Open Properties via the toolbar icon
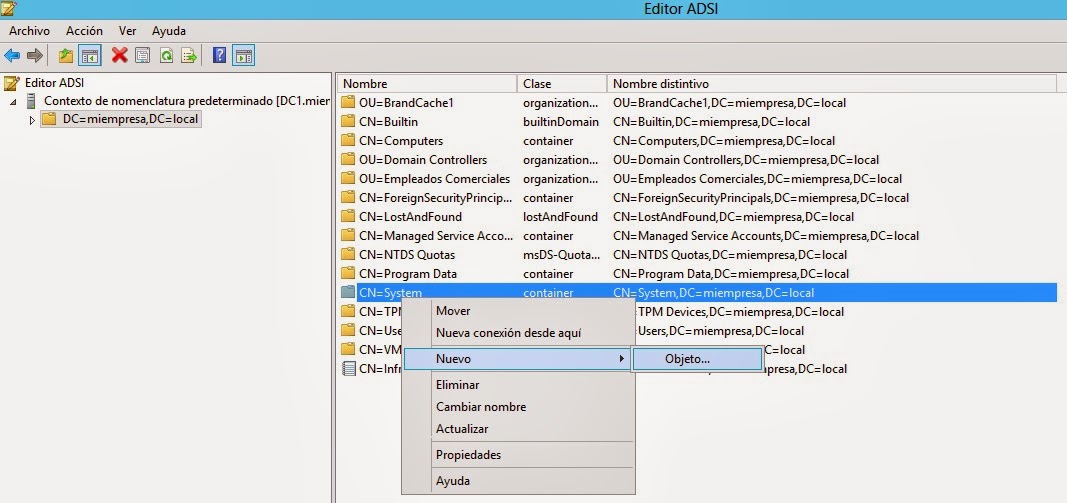The width and height of the screenshot is (1067, 503). (143, 55)
